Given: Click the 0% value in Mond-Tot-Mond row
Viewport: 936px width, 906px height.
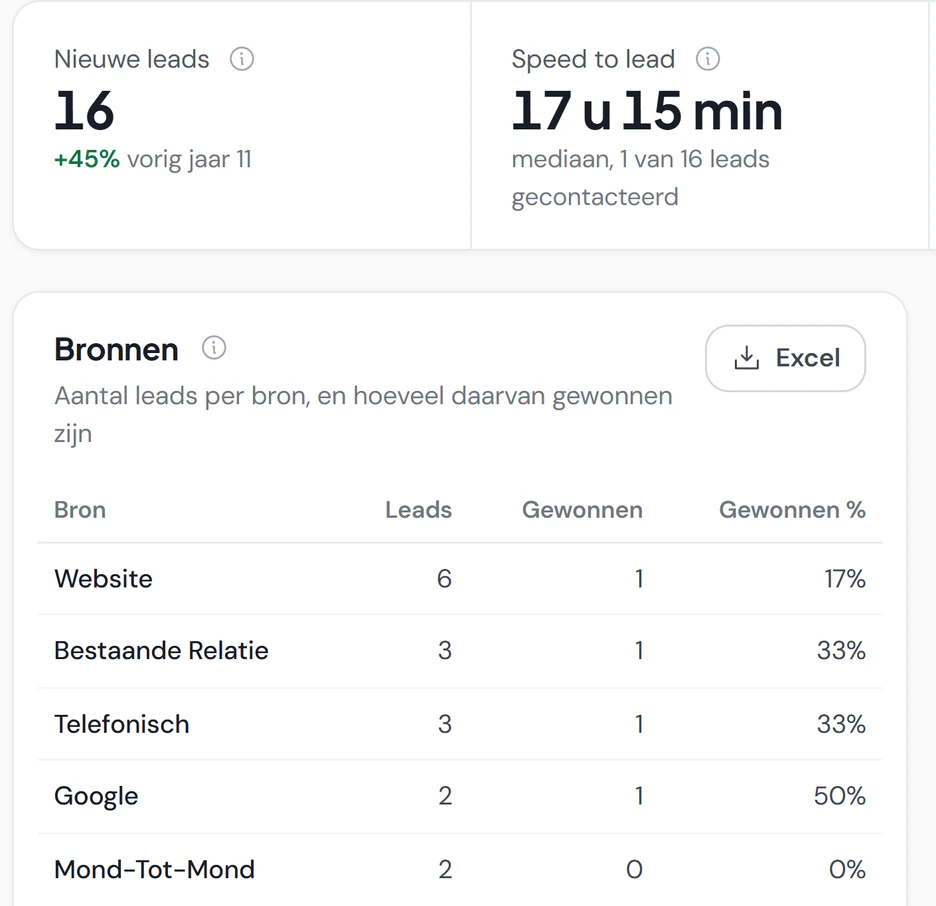Looking at the screenshot, I should coord(847,870).
